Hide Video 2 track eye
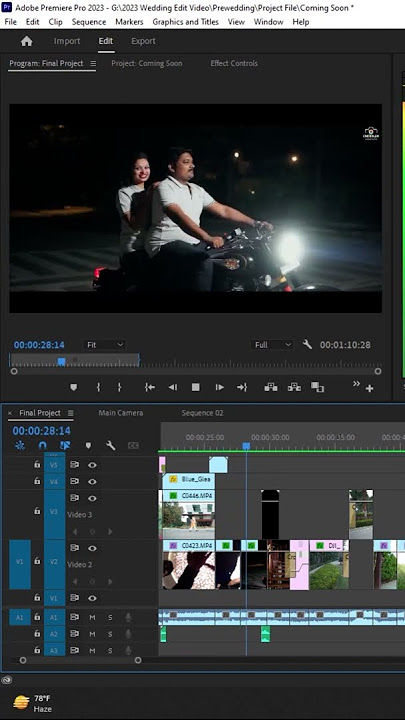Image resolution: width=405 pixels, height=720 pixels. coord(92,548)
